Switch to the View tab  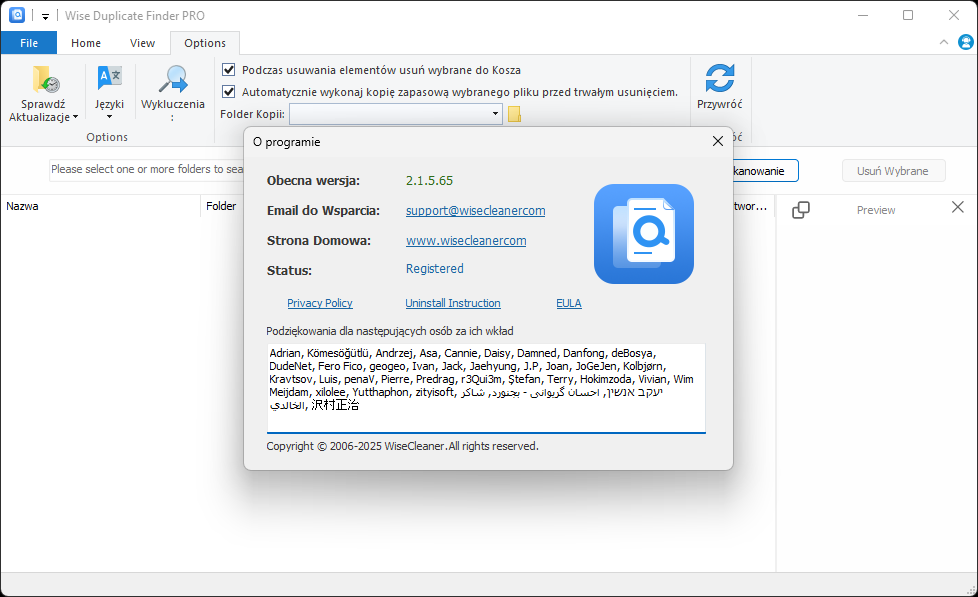pos(142,43)
